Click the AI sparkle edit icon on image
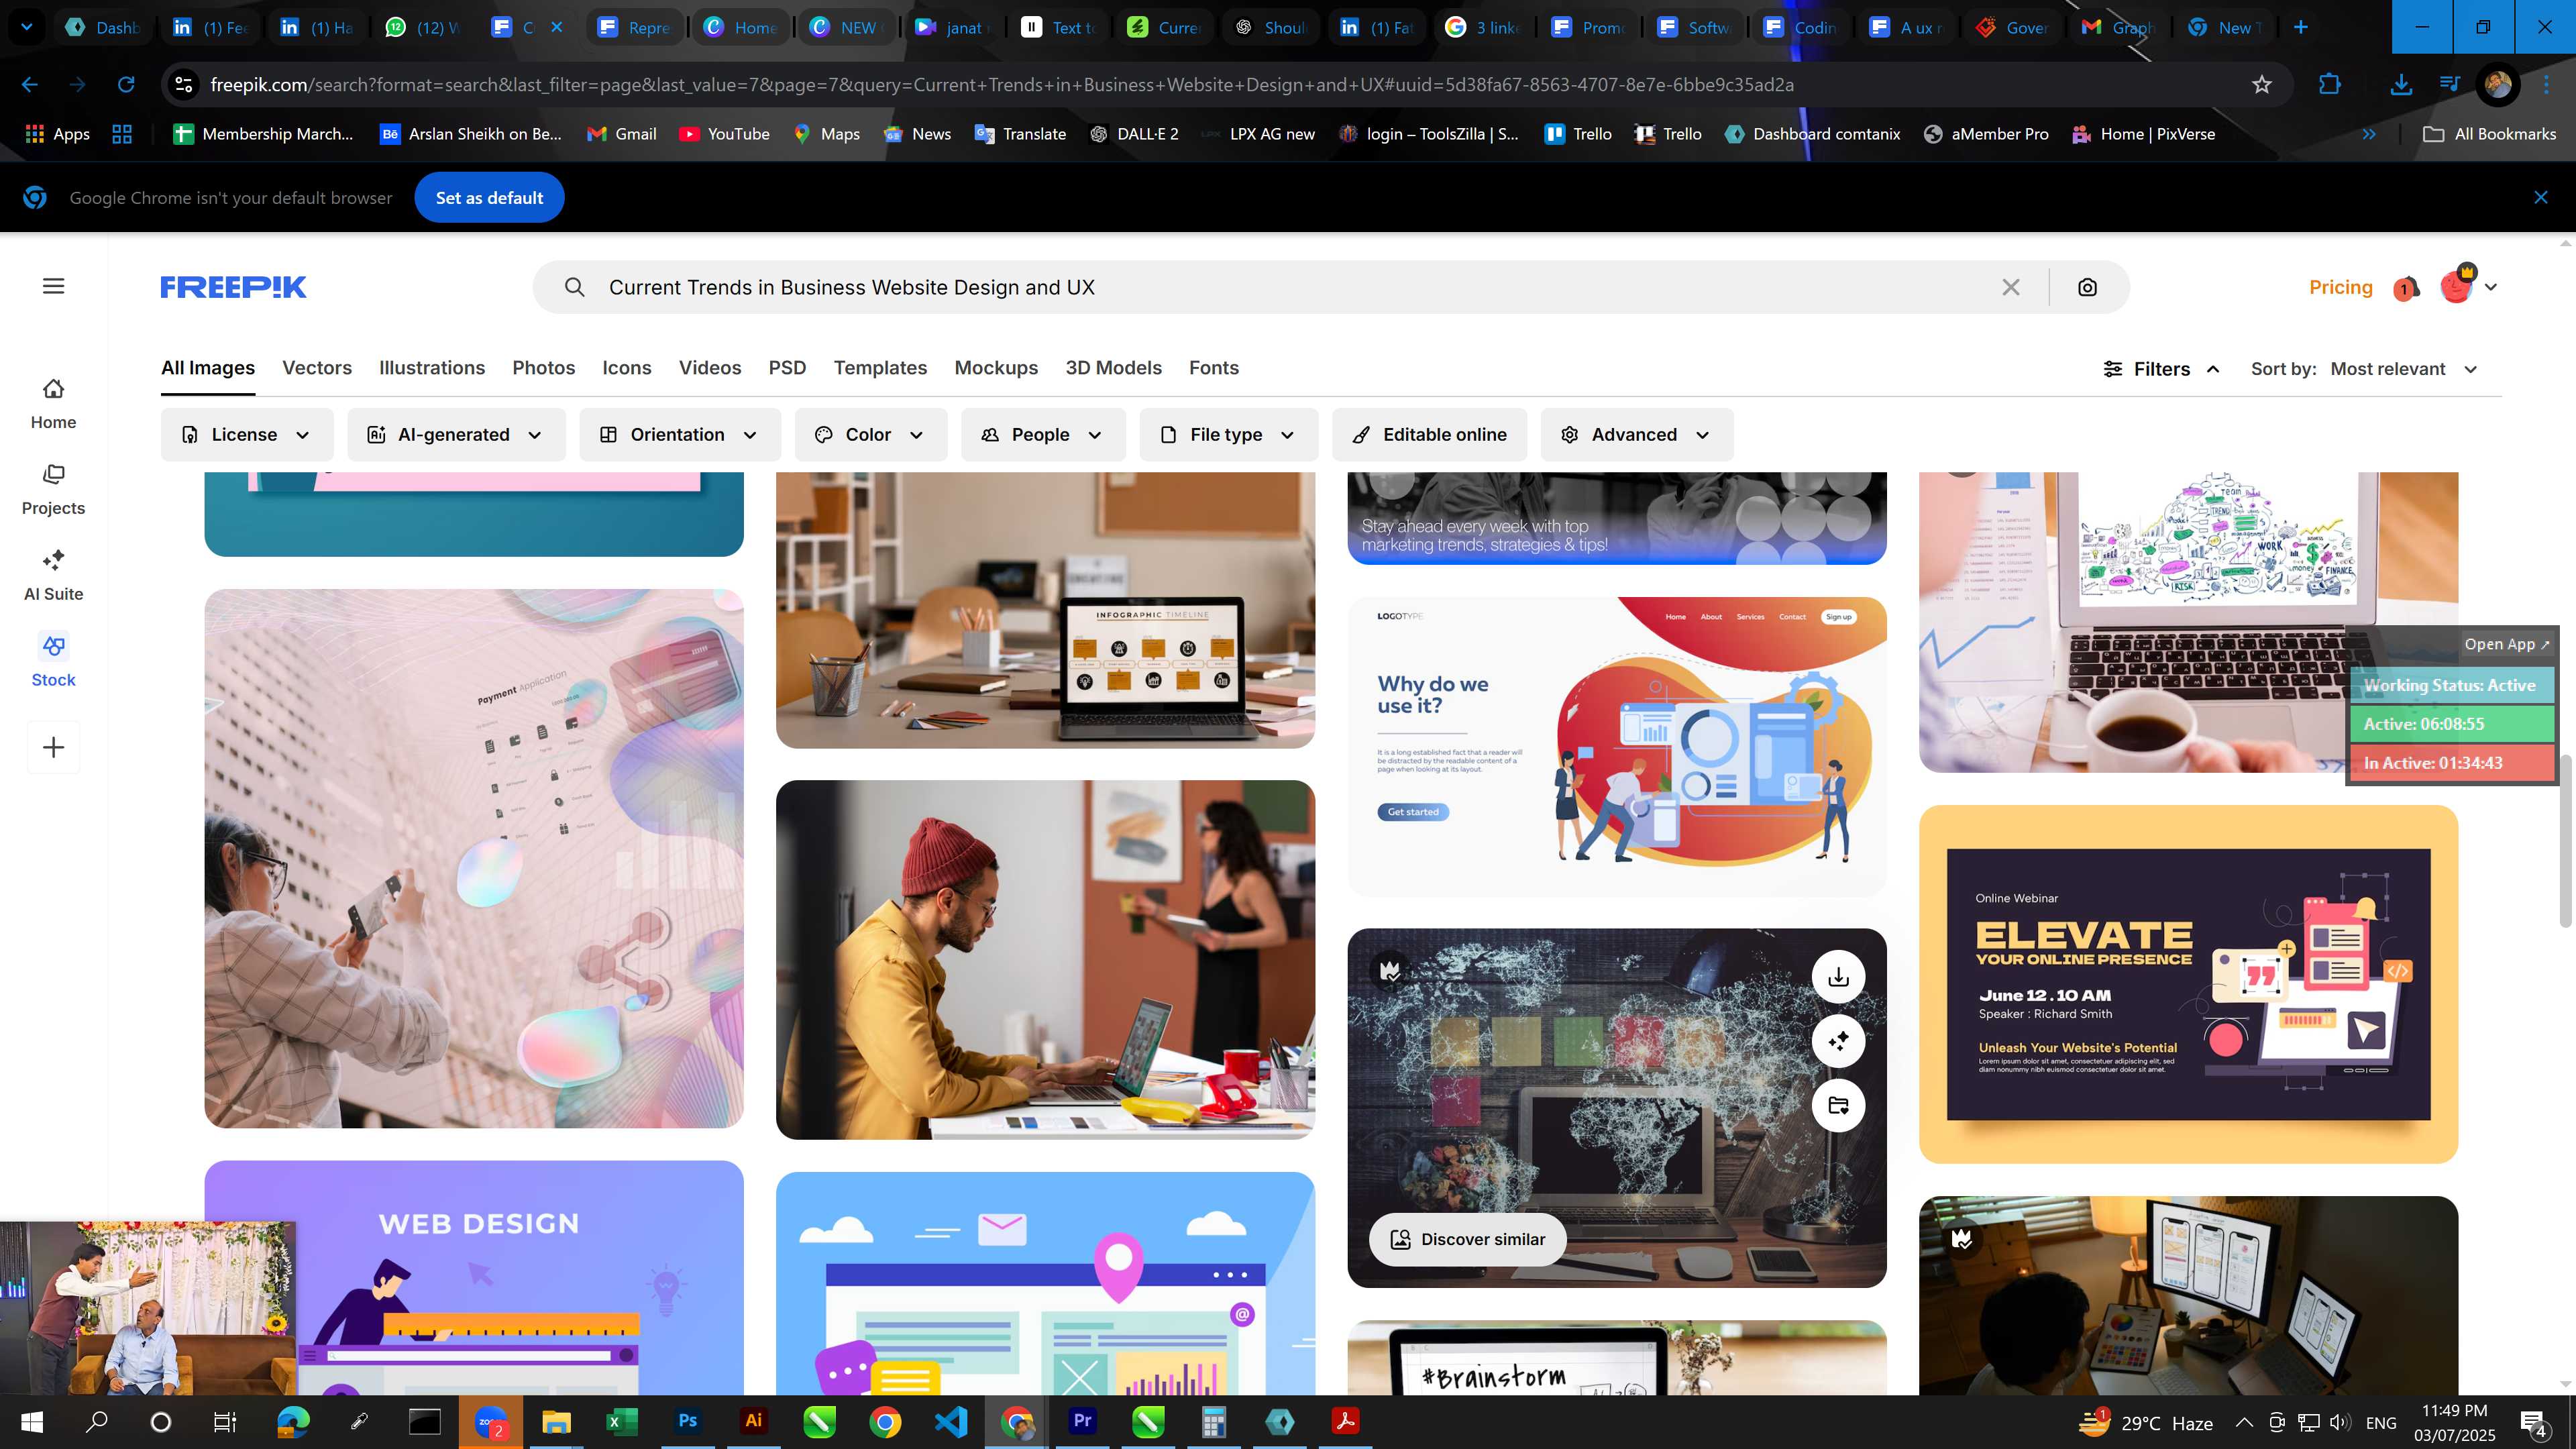2576x1449 pixels. [x=1838, y=1041]
